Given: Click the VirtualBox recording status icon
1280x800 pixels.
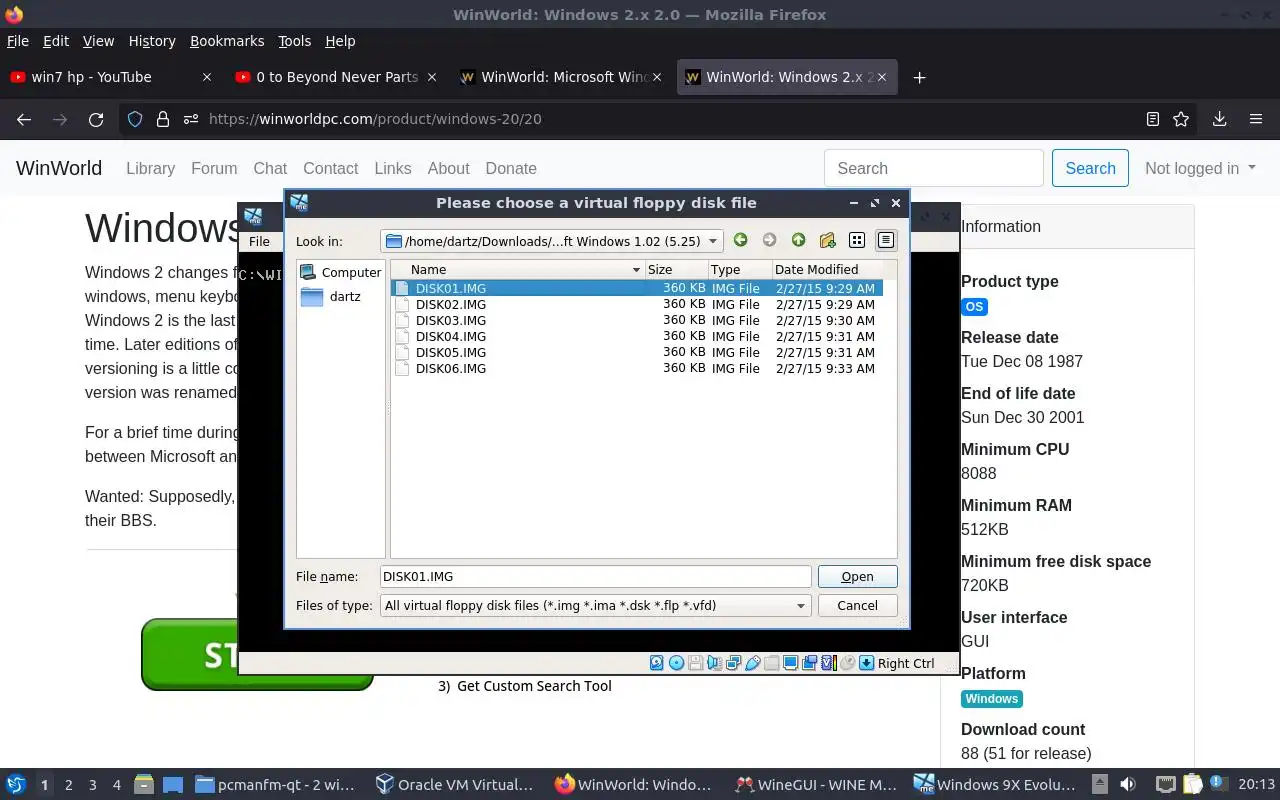Looking at the screenshot, I should [x=809, y=663].
